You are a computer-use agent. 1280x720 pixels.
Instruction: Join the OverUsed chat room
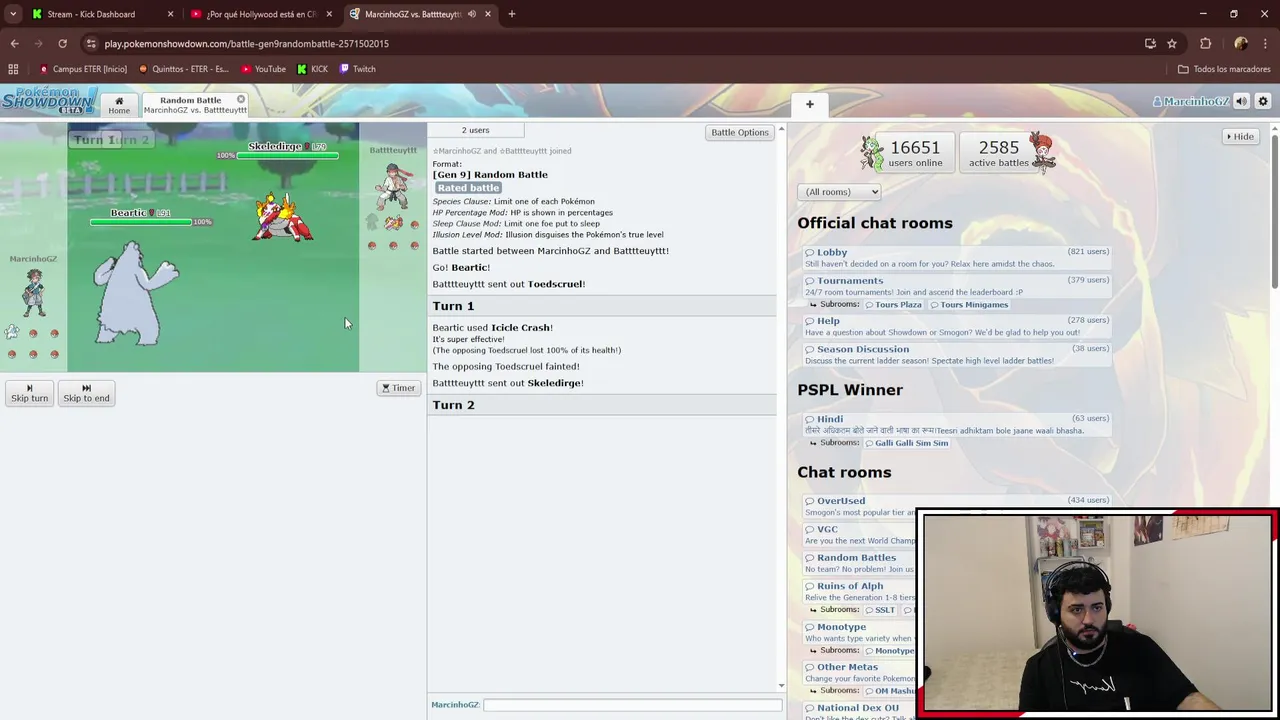pos(958,506)
